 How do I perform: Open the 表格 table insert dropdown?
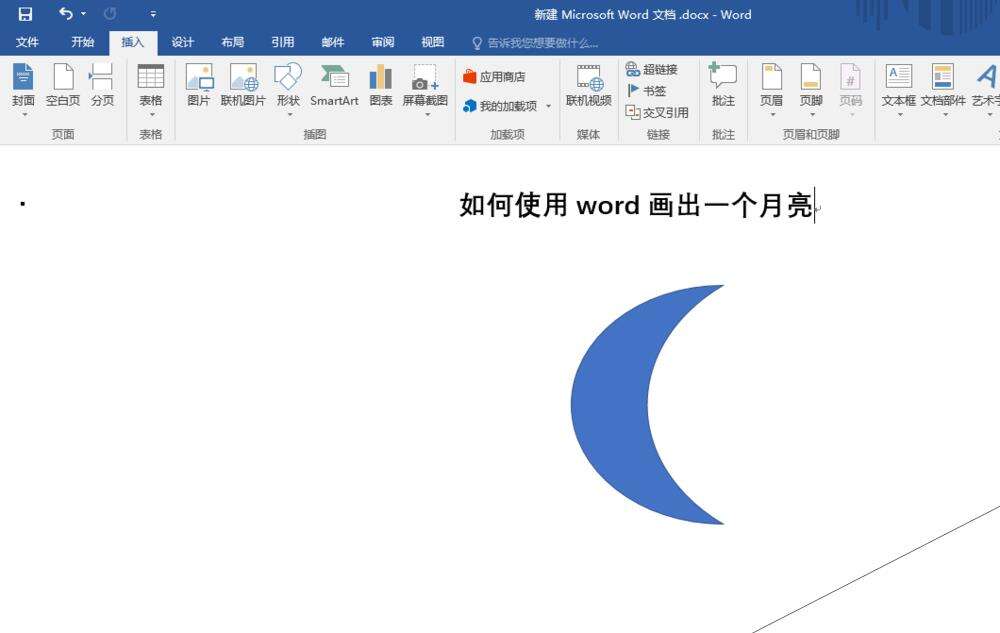tap(151, 89)
